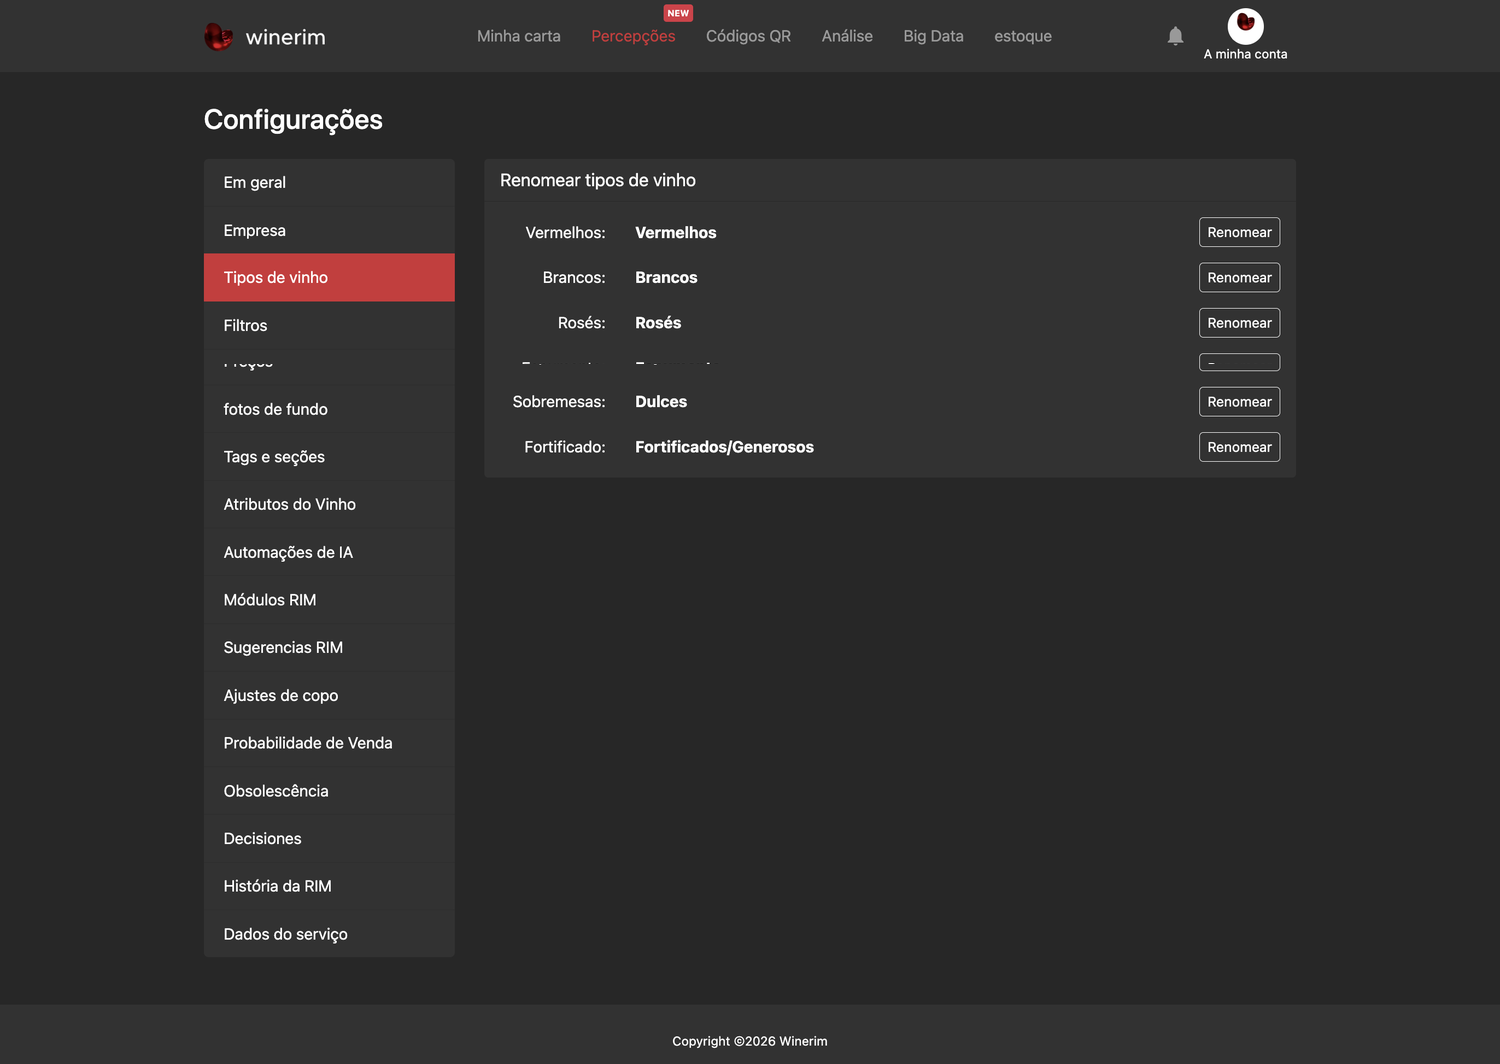Open Dados do serviço settings

(329, 934)
